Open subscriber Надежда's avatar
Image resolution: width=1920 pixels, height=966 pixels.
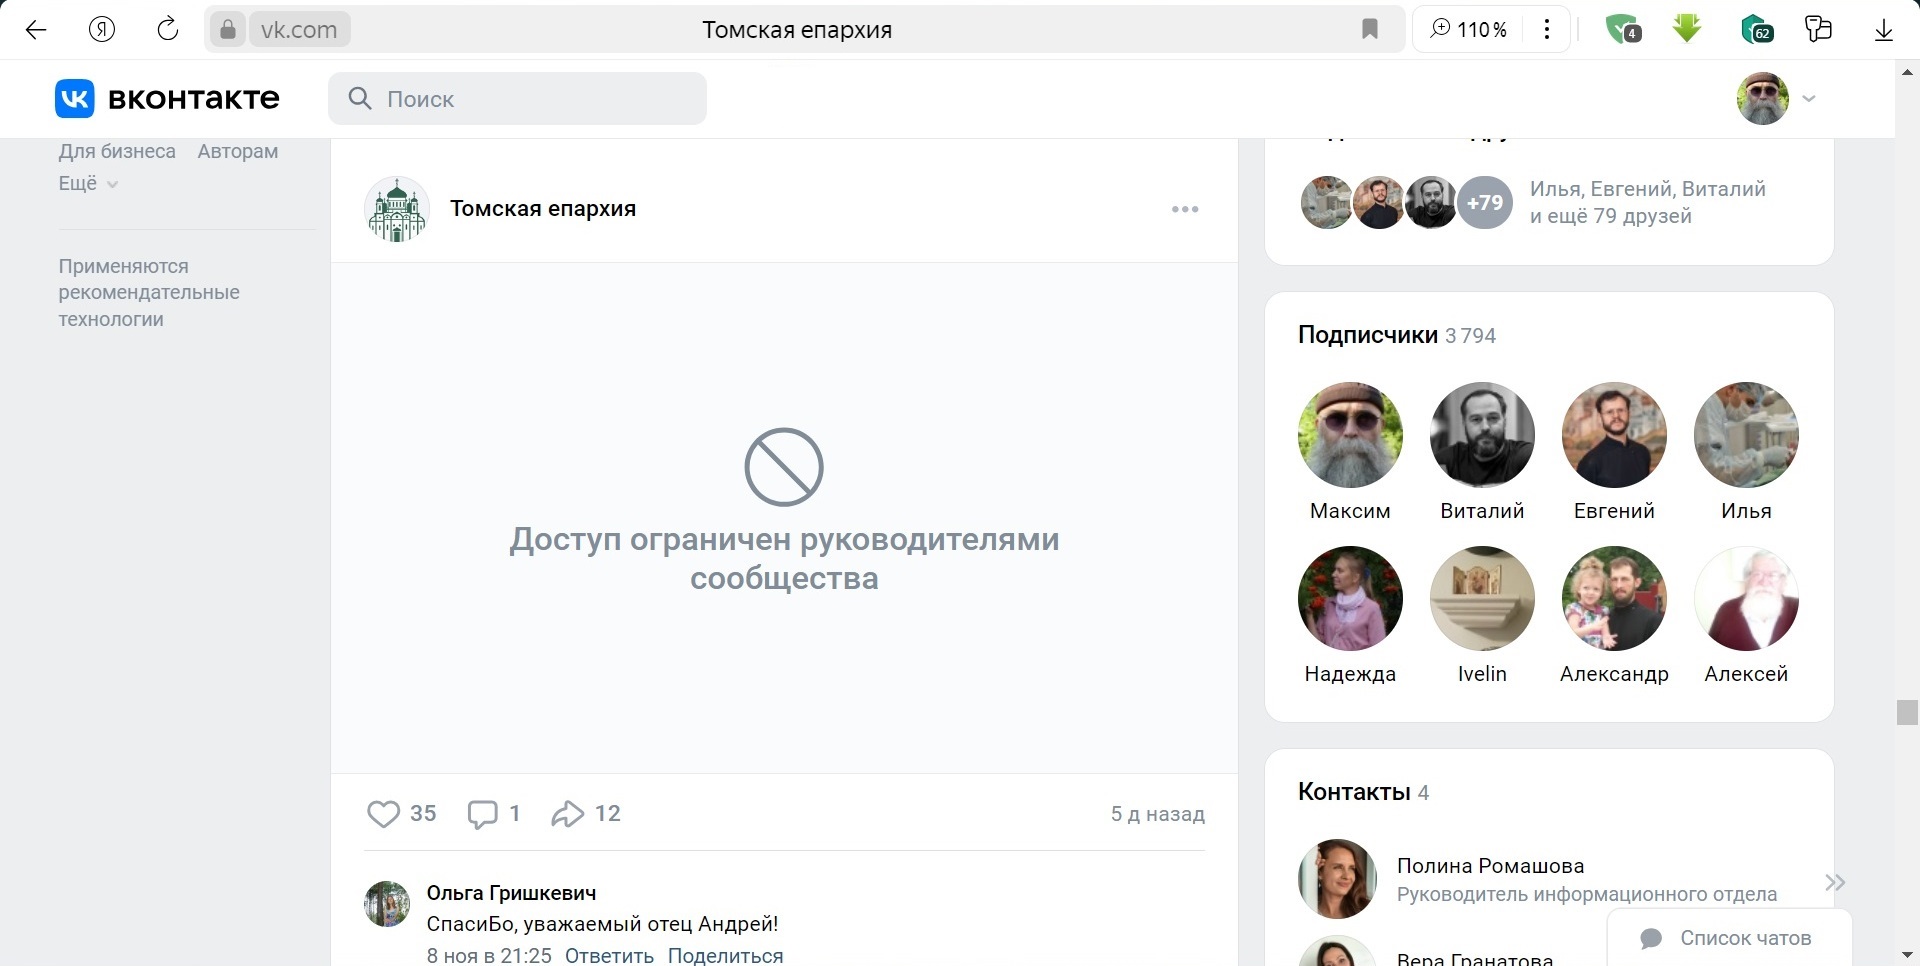[1350, 598]
